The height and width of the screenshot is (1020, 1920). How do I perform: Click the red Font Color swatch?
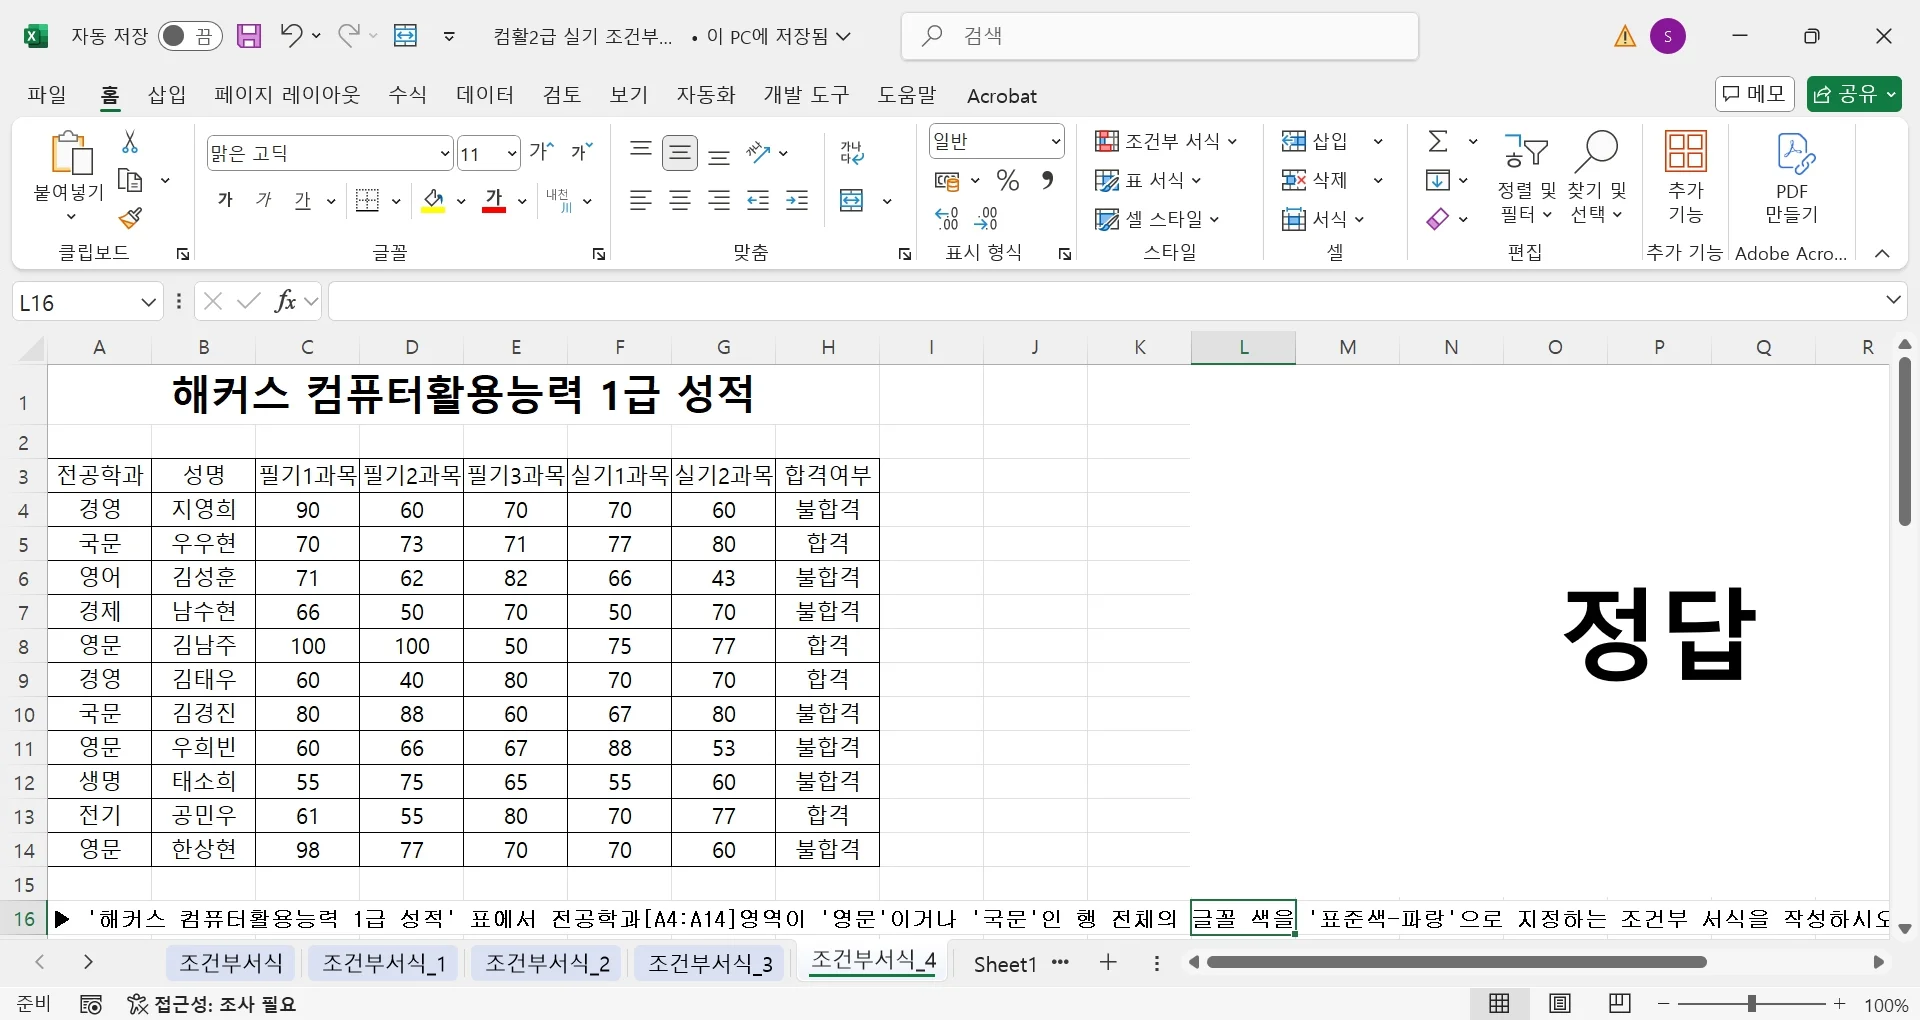click(x=494, y=201)
